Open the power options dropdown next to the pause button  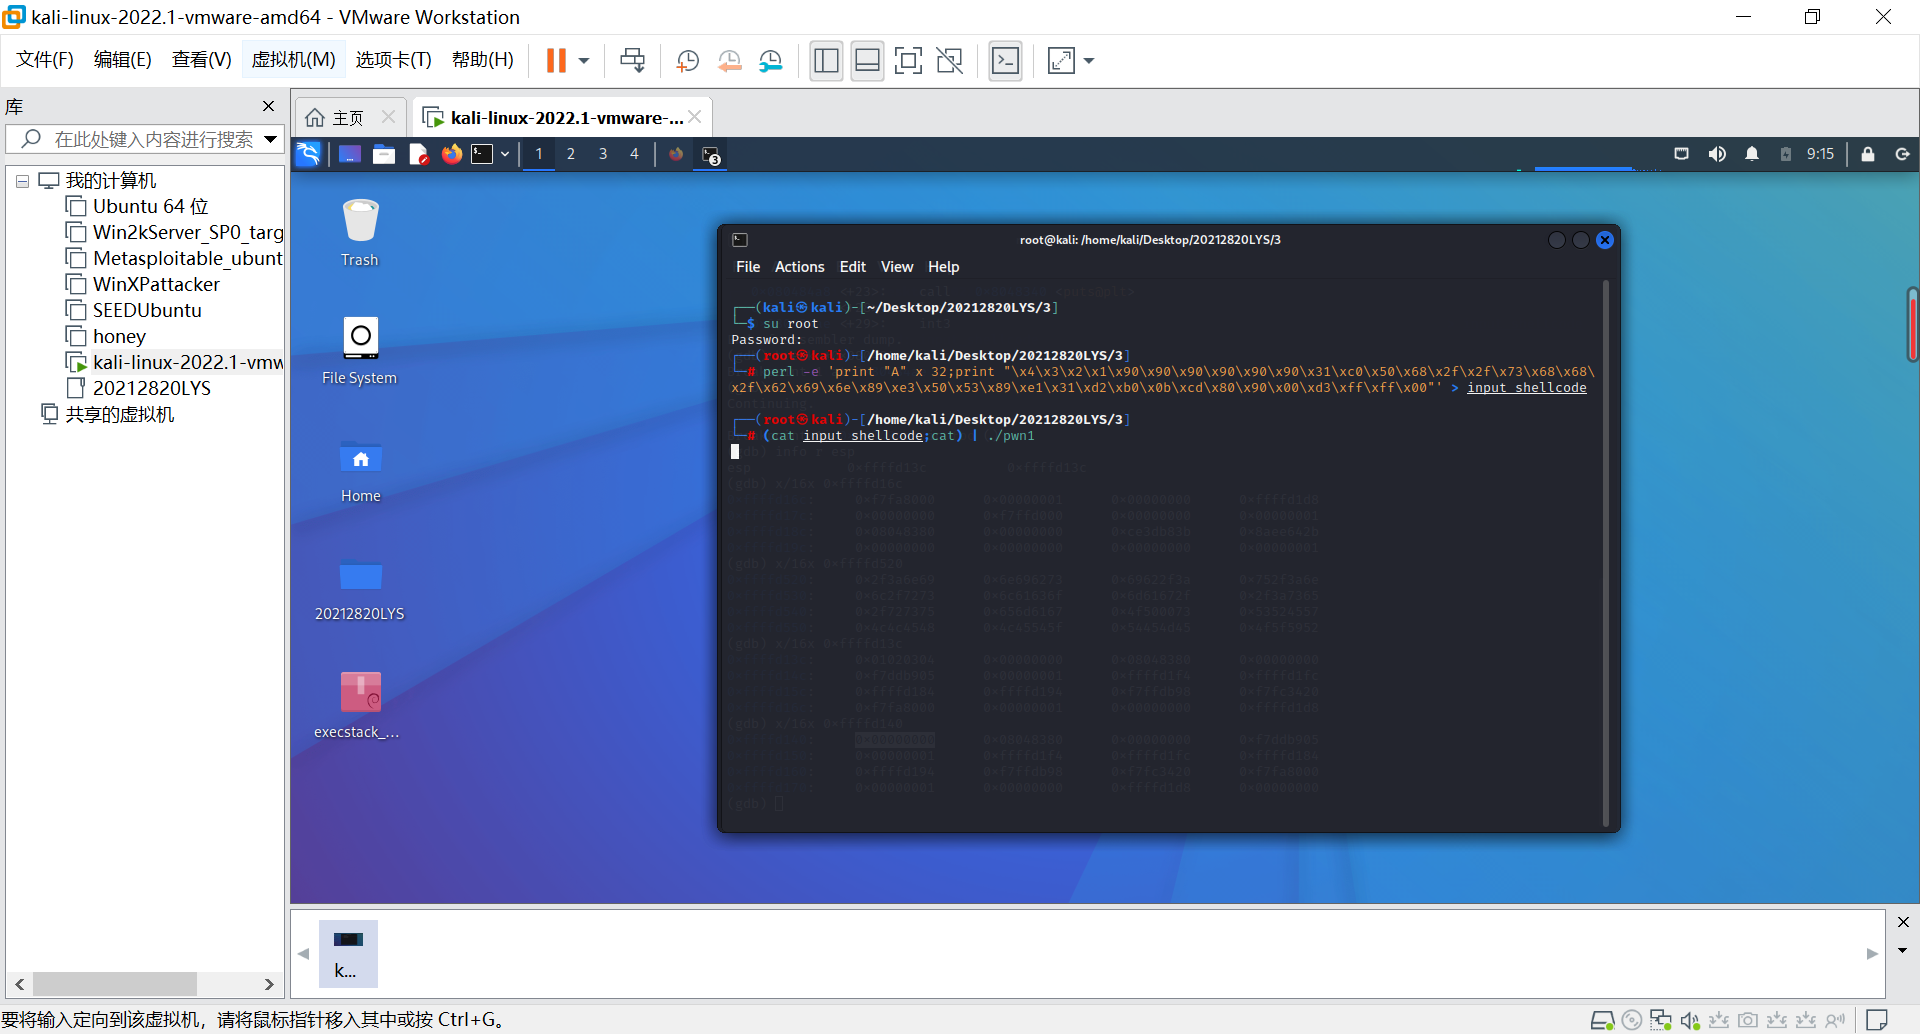(584, 61)
